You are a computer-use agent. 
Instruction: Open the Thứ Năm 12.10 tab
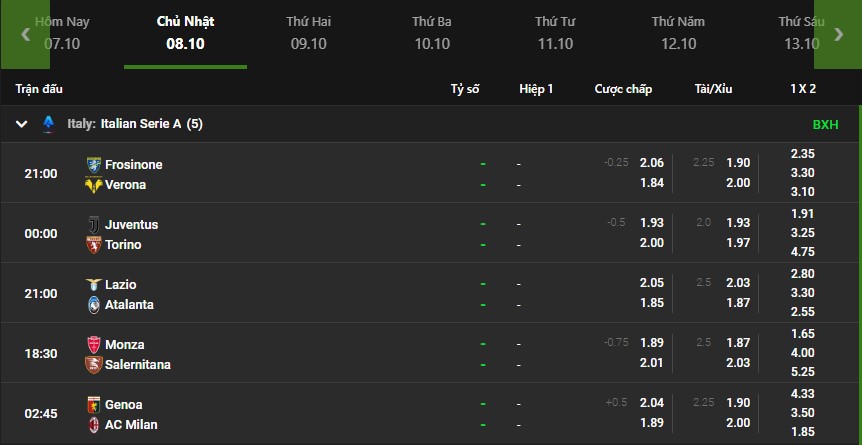tap(678, 32)
